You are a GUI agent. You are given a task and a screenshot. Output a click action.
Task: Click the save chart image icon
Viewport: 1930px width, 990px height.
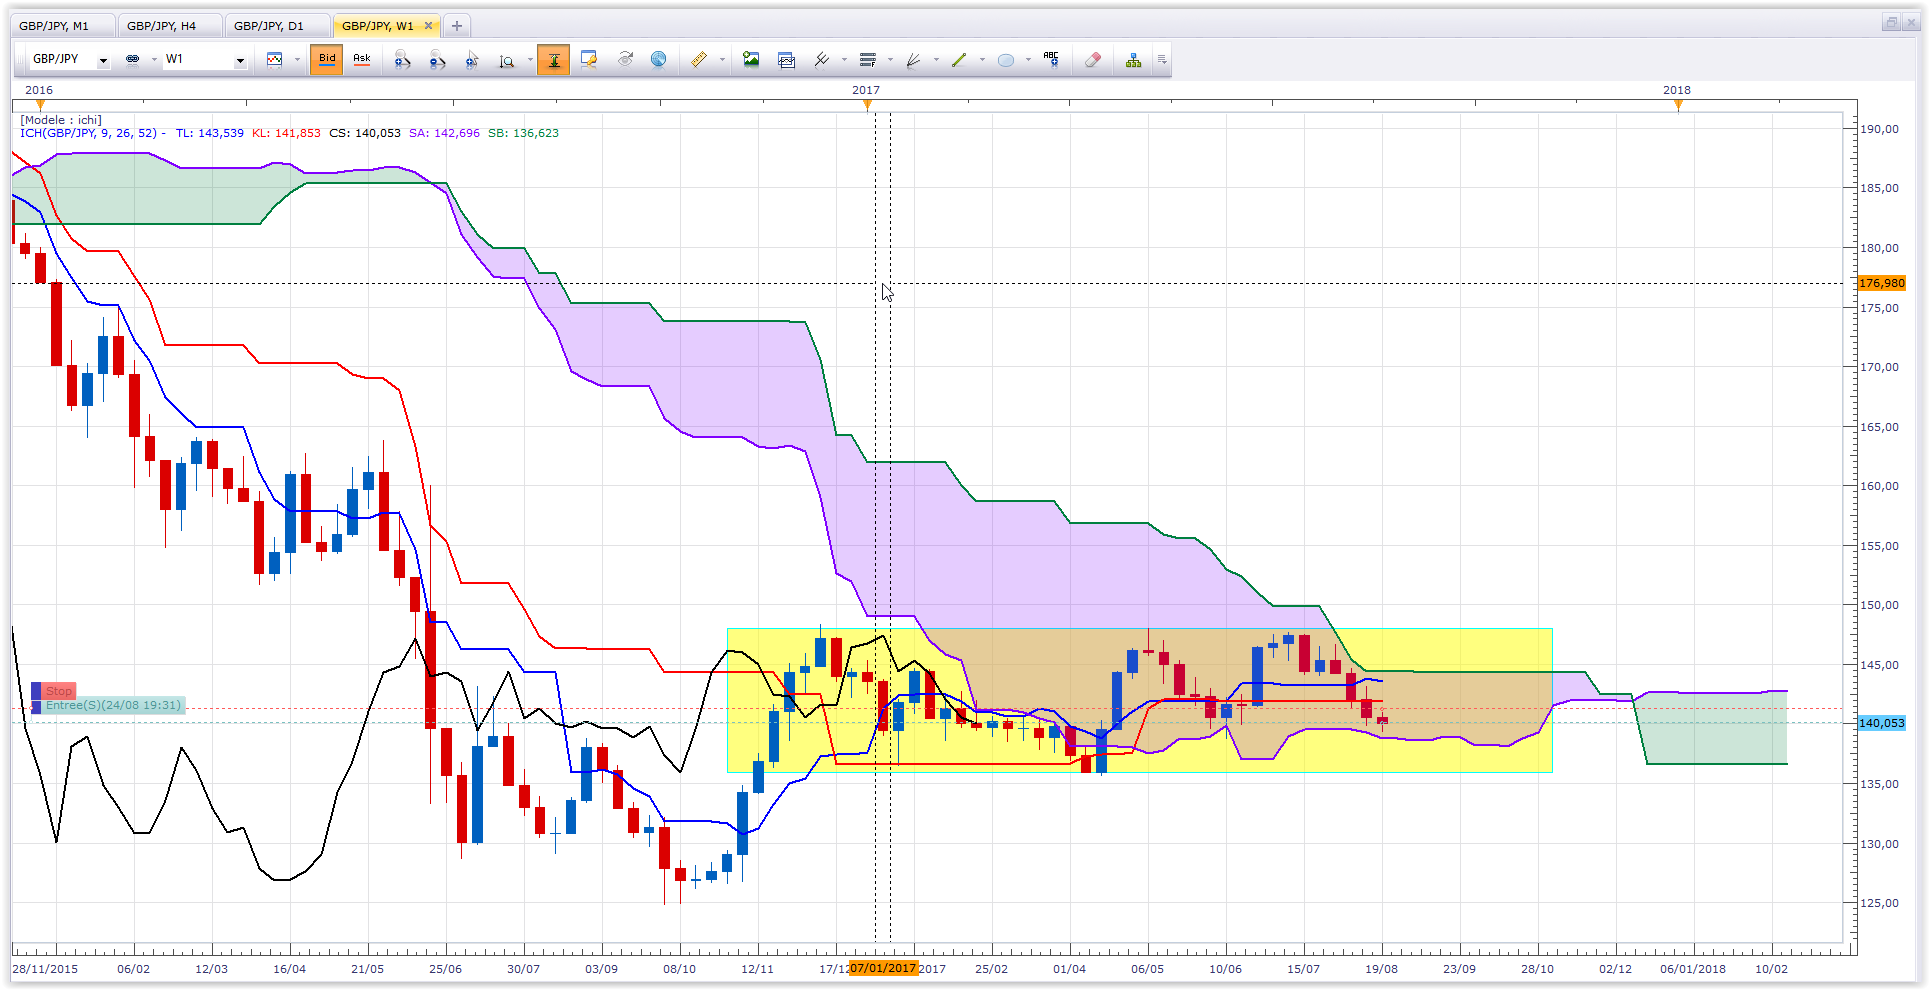click(751, 60)
